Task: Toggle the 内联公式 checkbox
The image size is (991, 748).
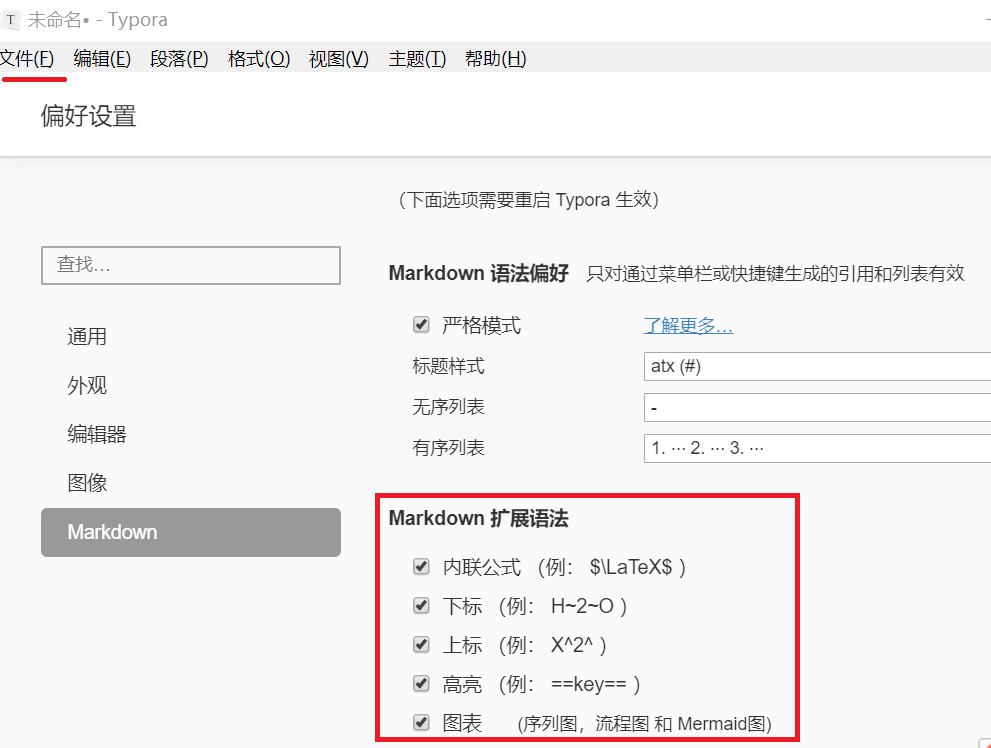Action: 421,566
